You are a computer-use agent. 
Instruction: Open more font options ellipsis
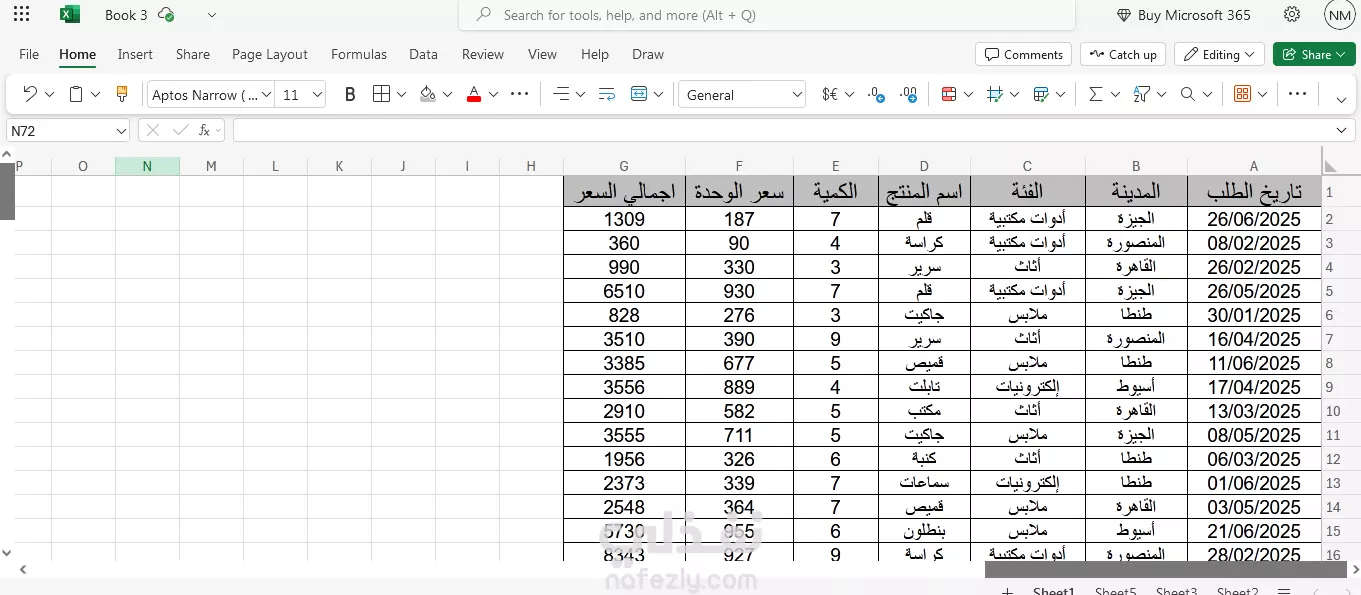pos(519,94)
